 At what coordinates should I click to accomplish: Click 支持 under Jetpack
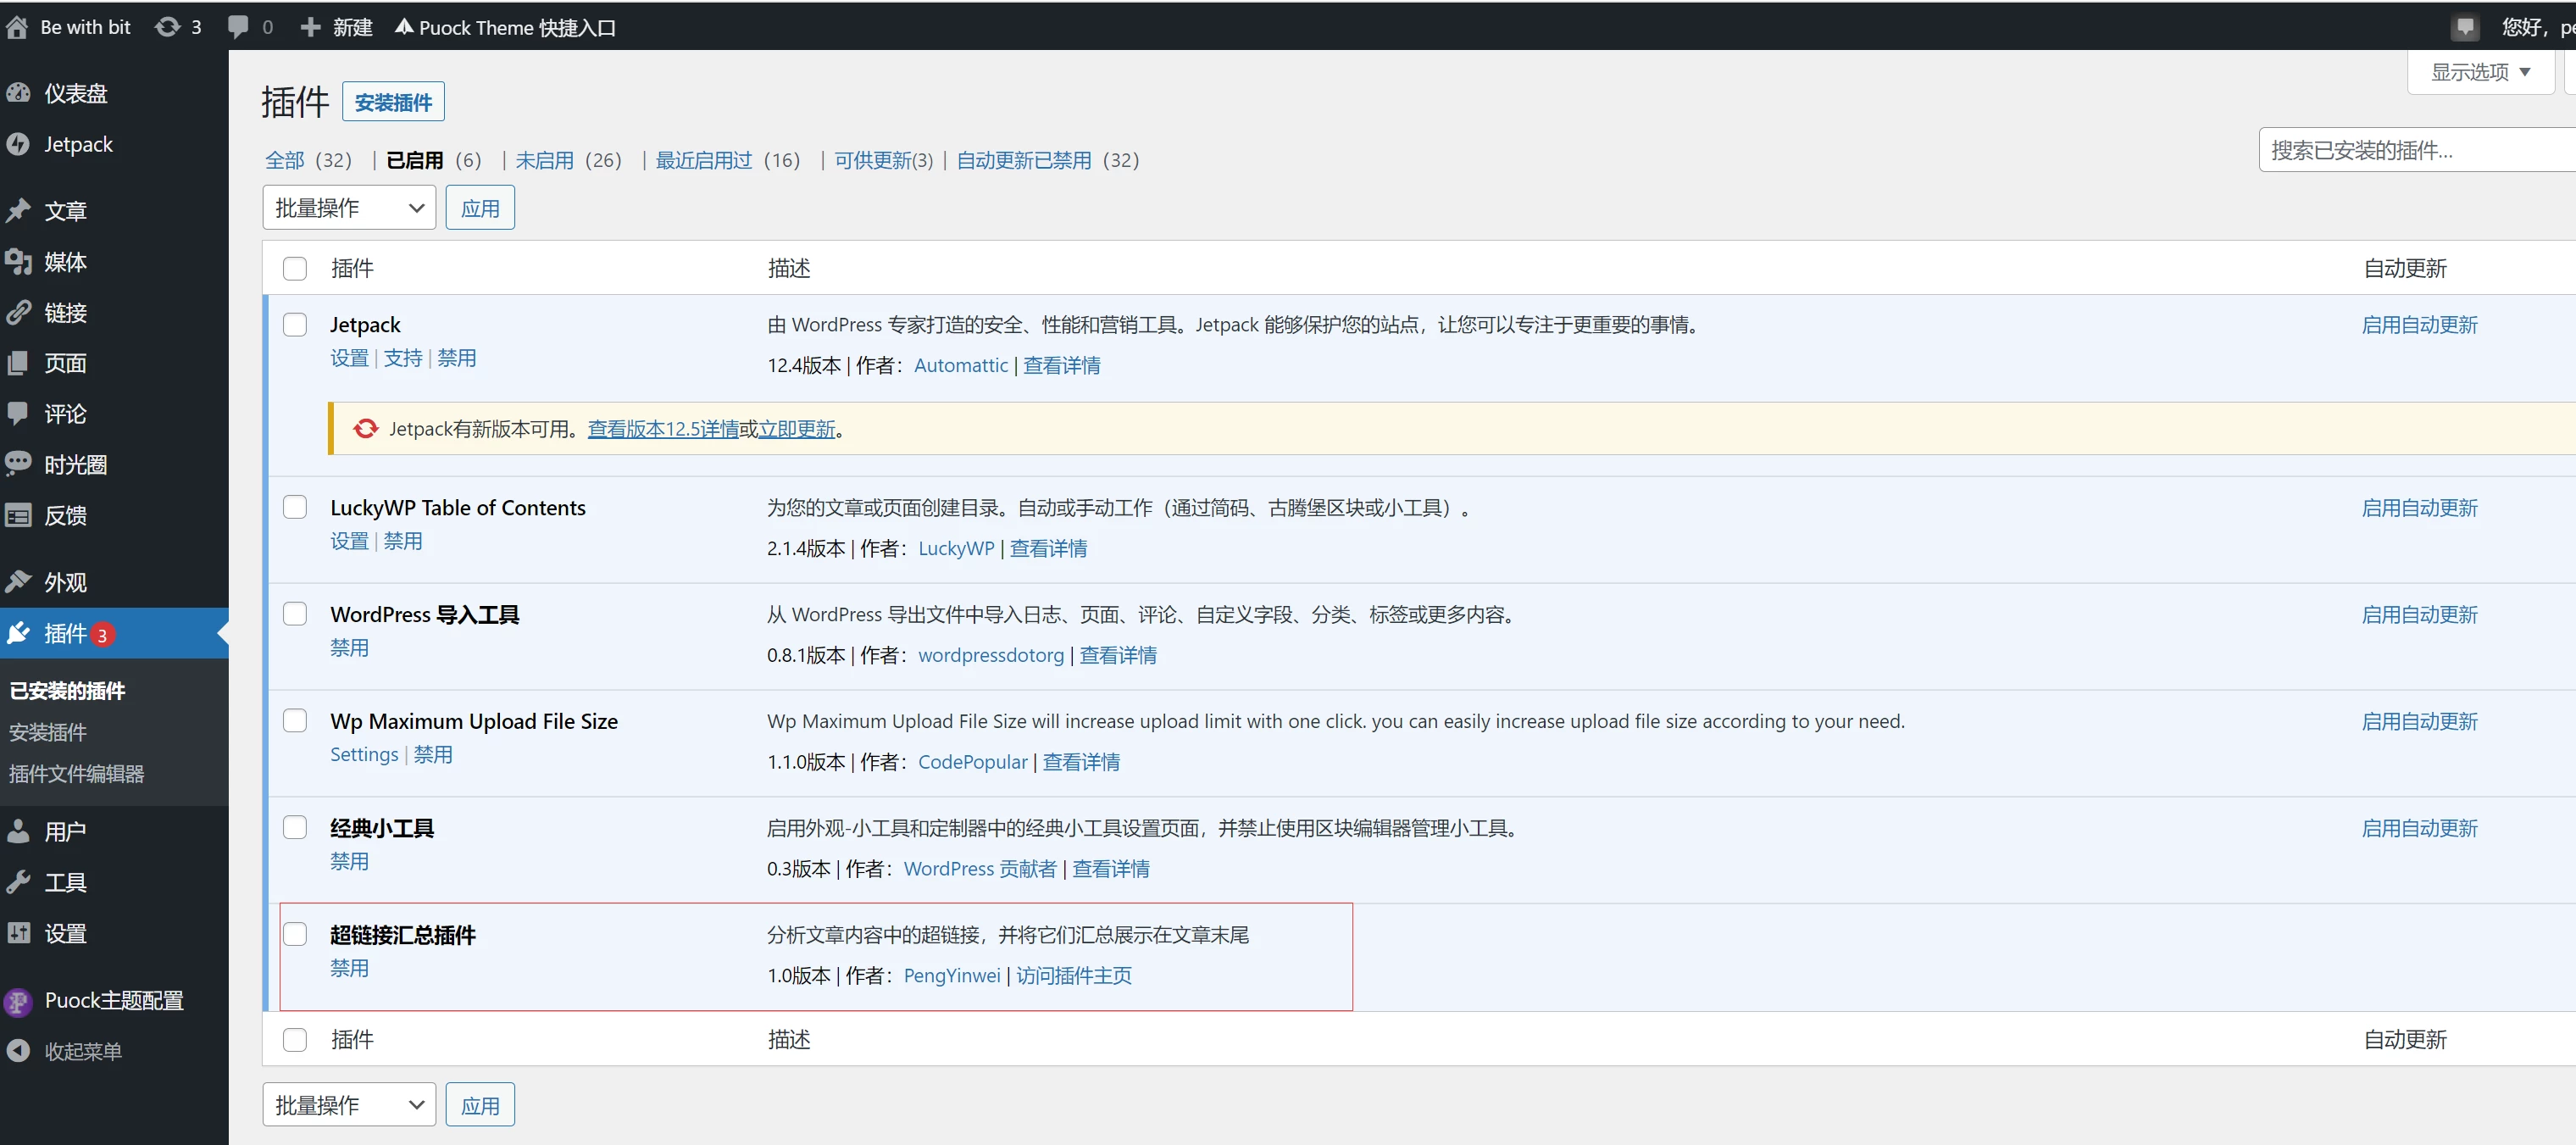(x=403, y=358)
